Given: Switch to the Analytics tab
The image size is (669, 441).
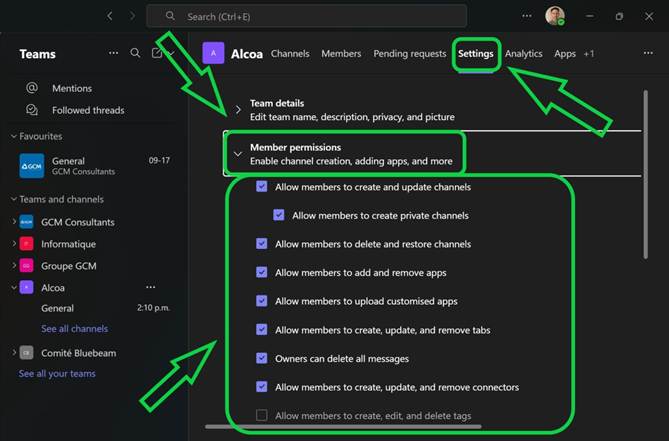Looking at the screenshot, I should [524, 54].
